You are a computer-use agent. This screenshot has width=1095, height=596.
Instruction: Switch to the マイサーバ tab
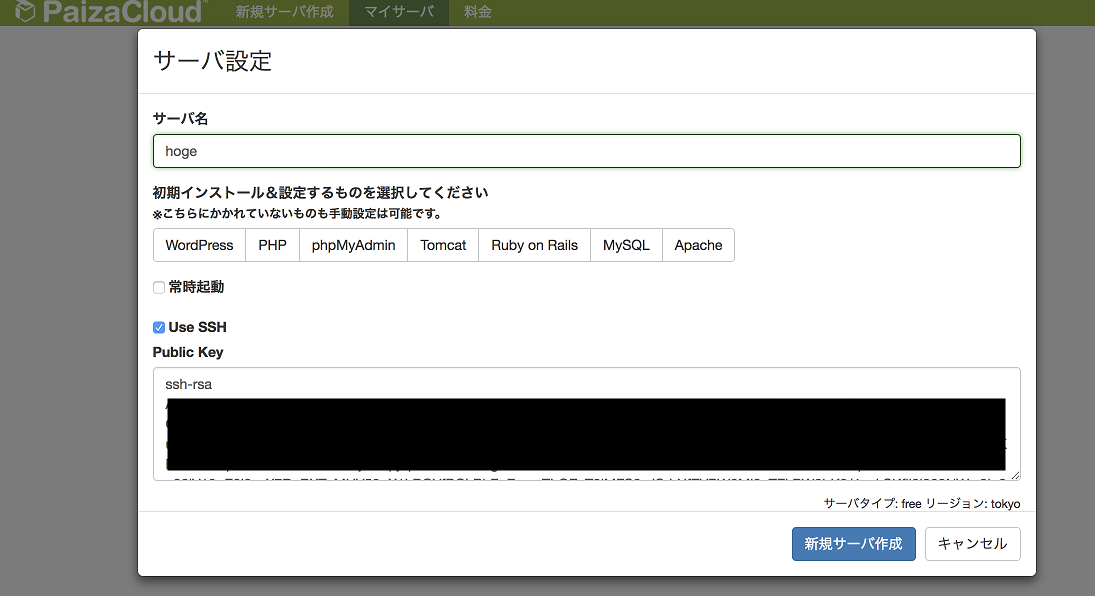click(x=398, y=12)
